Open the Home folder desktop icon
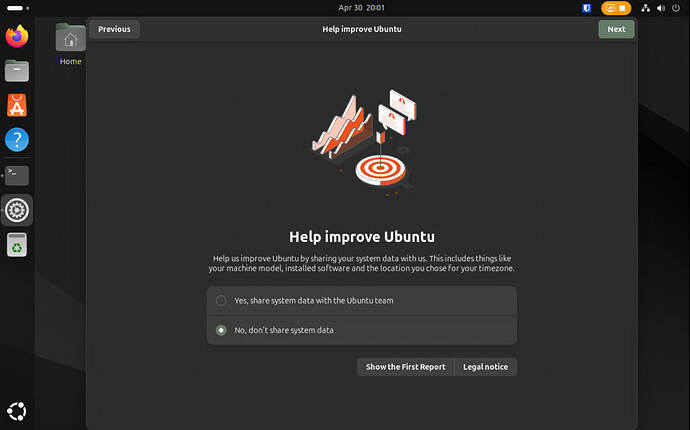 pyautogui.click(x=70, y=44)
